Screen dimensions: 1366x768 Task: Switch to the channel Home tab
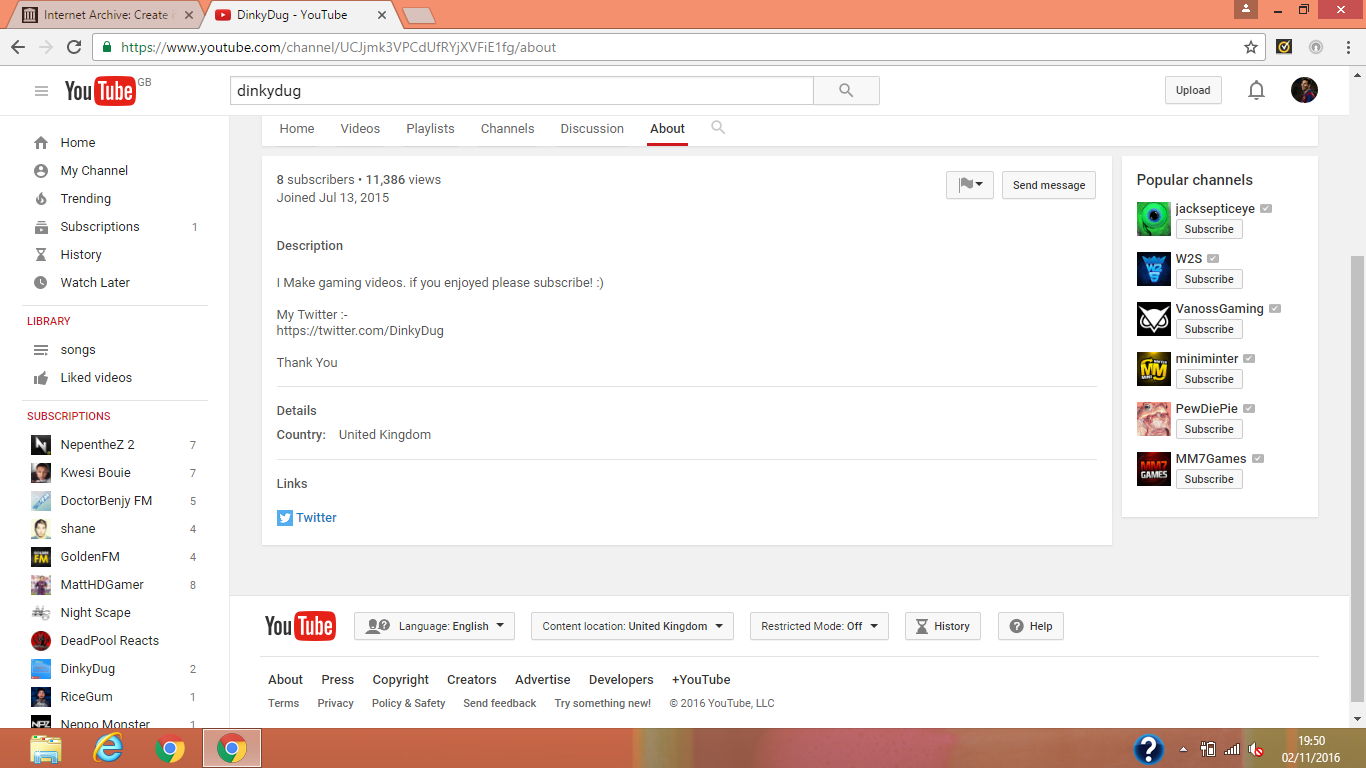[x=297, y=129]
